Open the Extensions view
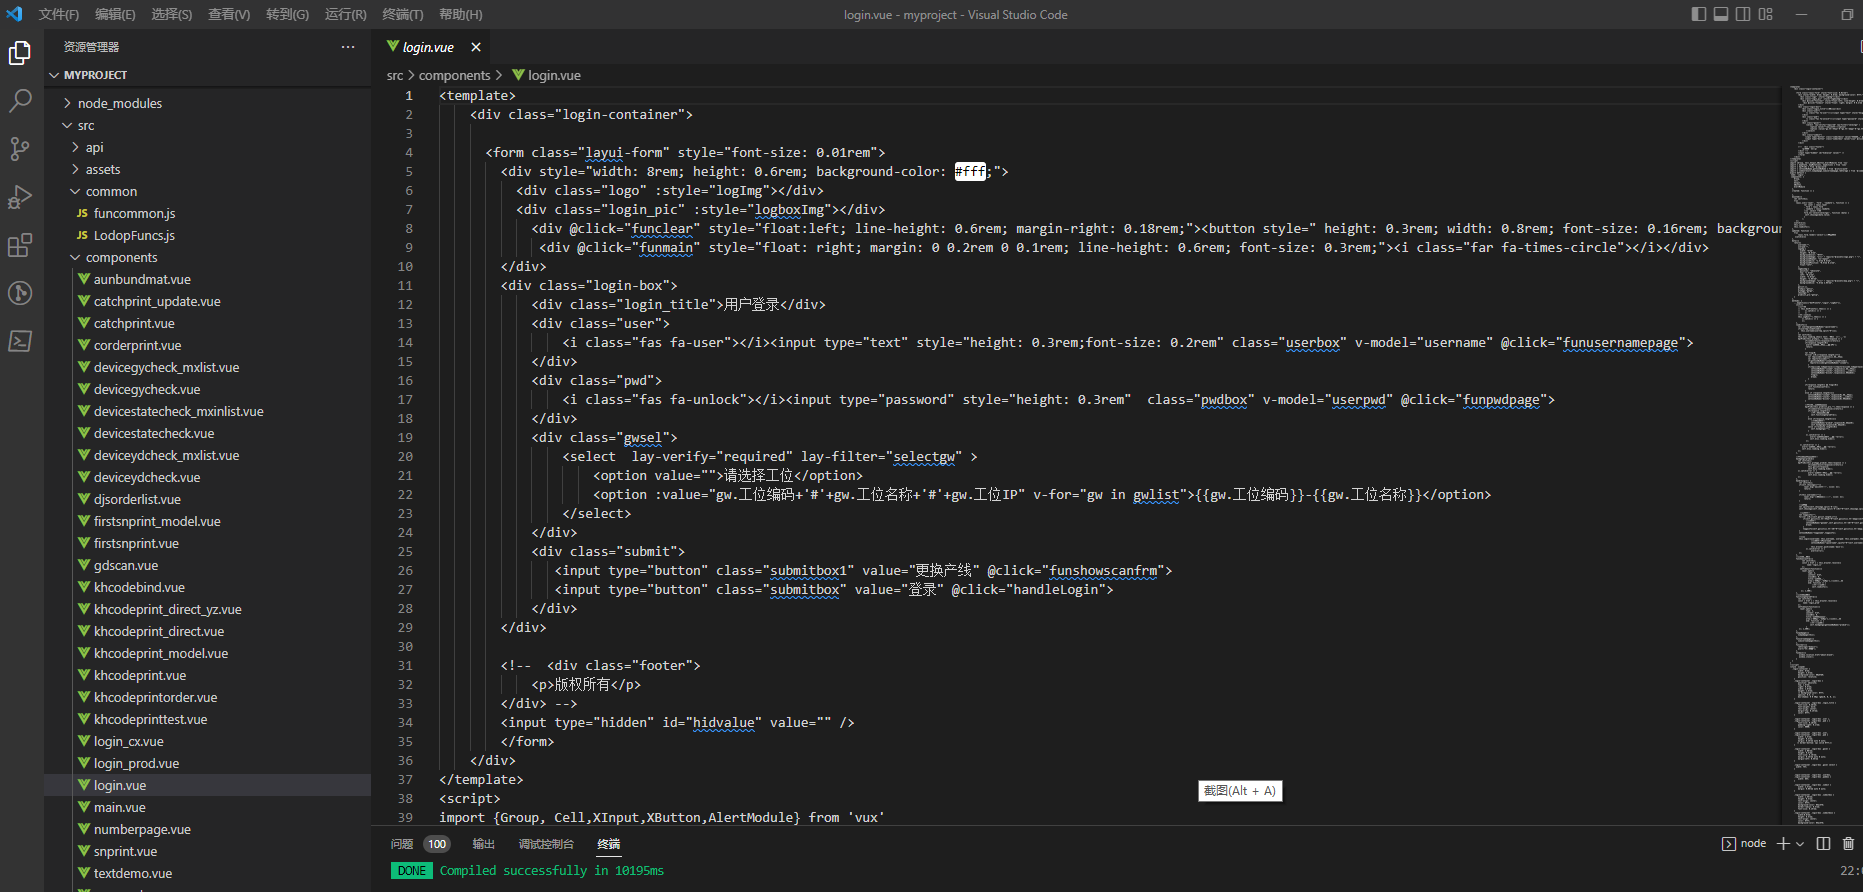 (x=20, y=245)
